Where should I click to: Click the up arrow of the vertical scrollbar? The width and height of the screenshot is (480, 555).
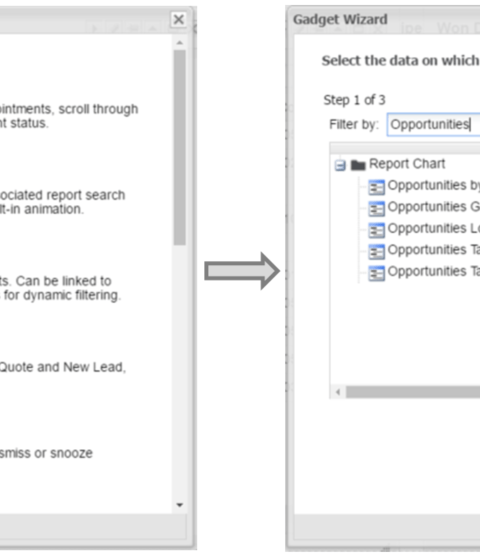click(180, 43)
